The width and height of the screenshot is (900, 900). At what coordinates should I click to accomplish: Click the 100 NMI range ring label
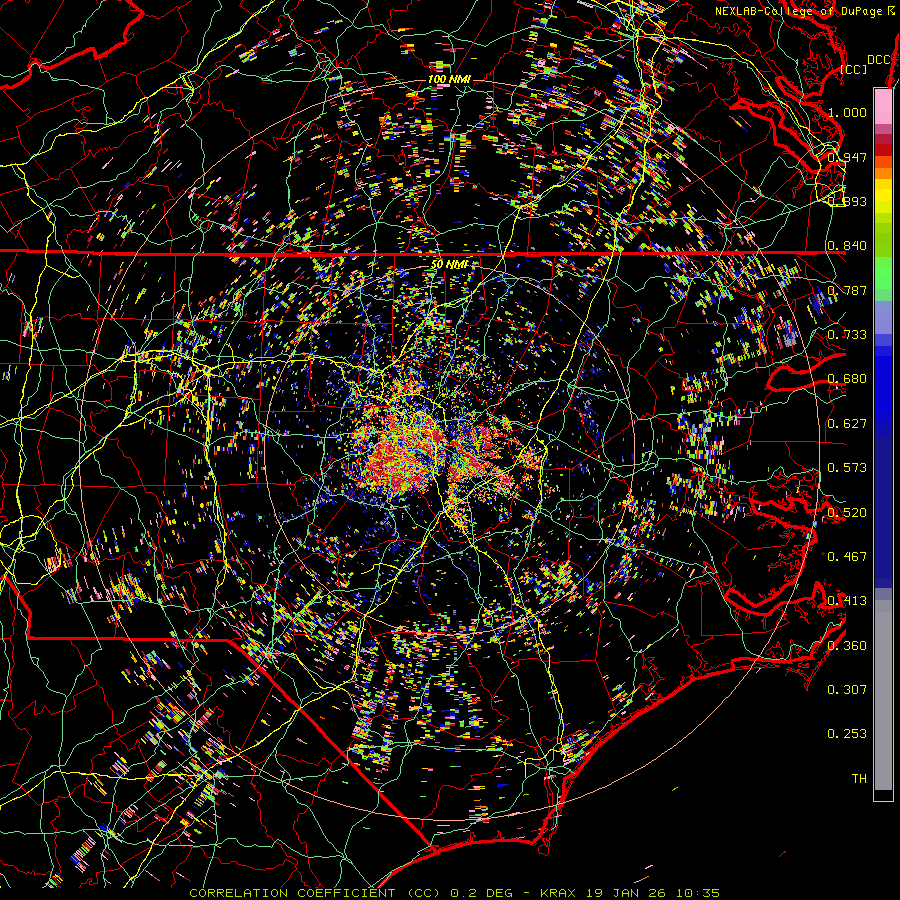point(449,79)
